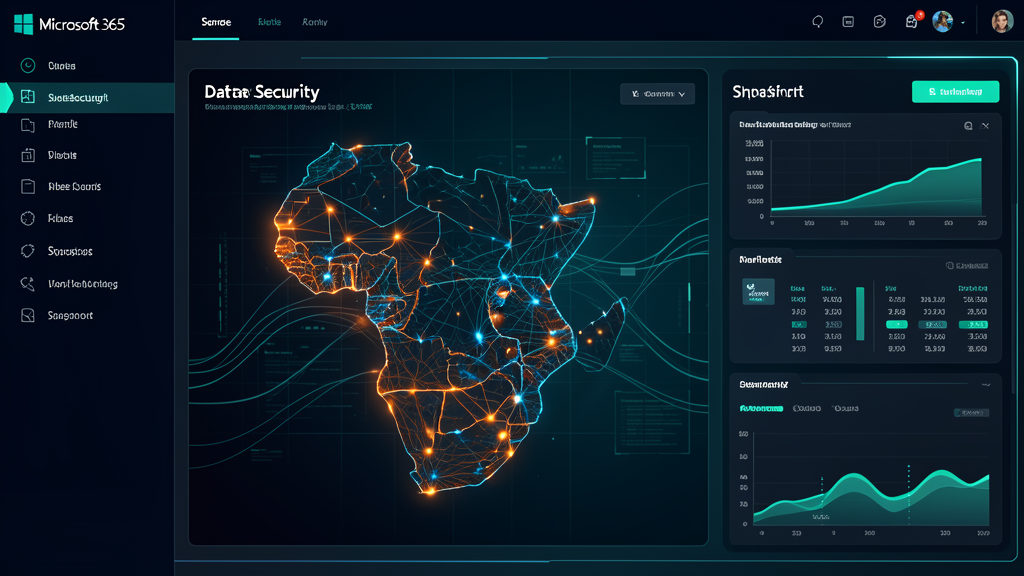Viewport: 1024px width, 576px height.
Task: Collapse the bottom chart card using its chevron
Action: point(986,385)
